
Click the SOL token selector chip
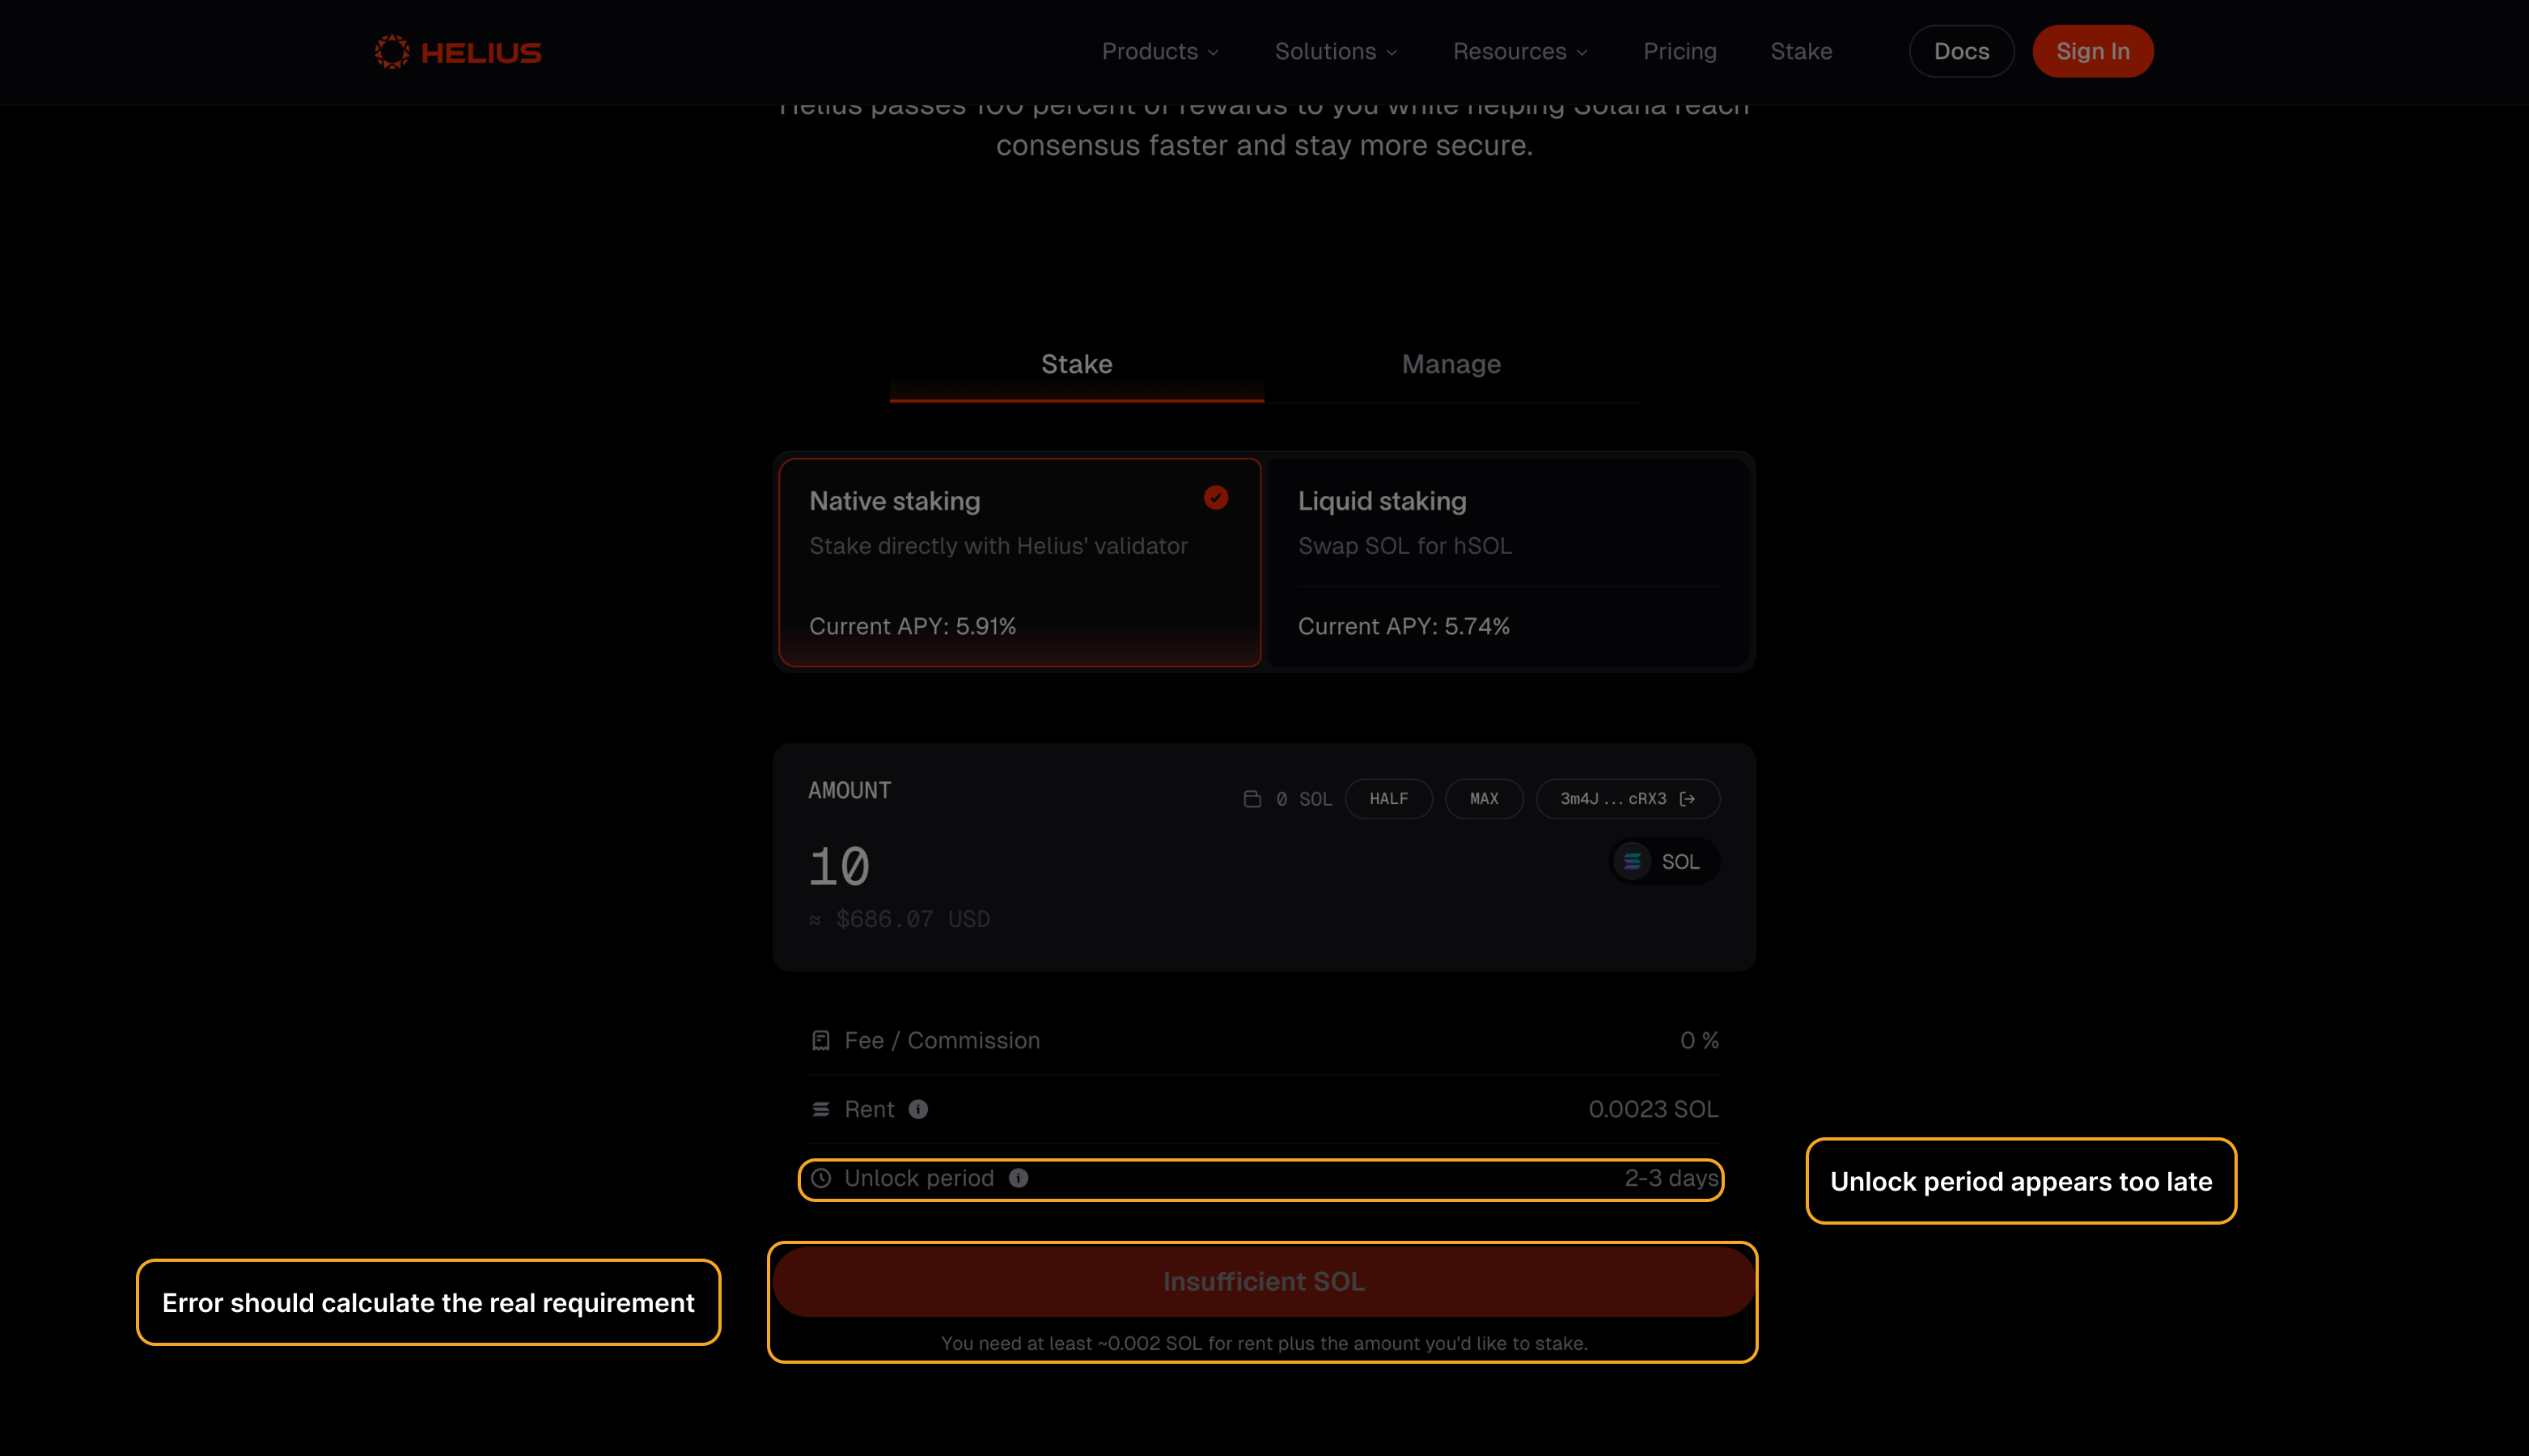1664,861
